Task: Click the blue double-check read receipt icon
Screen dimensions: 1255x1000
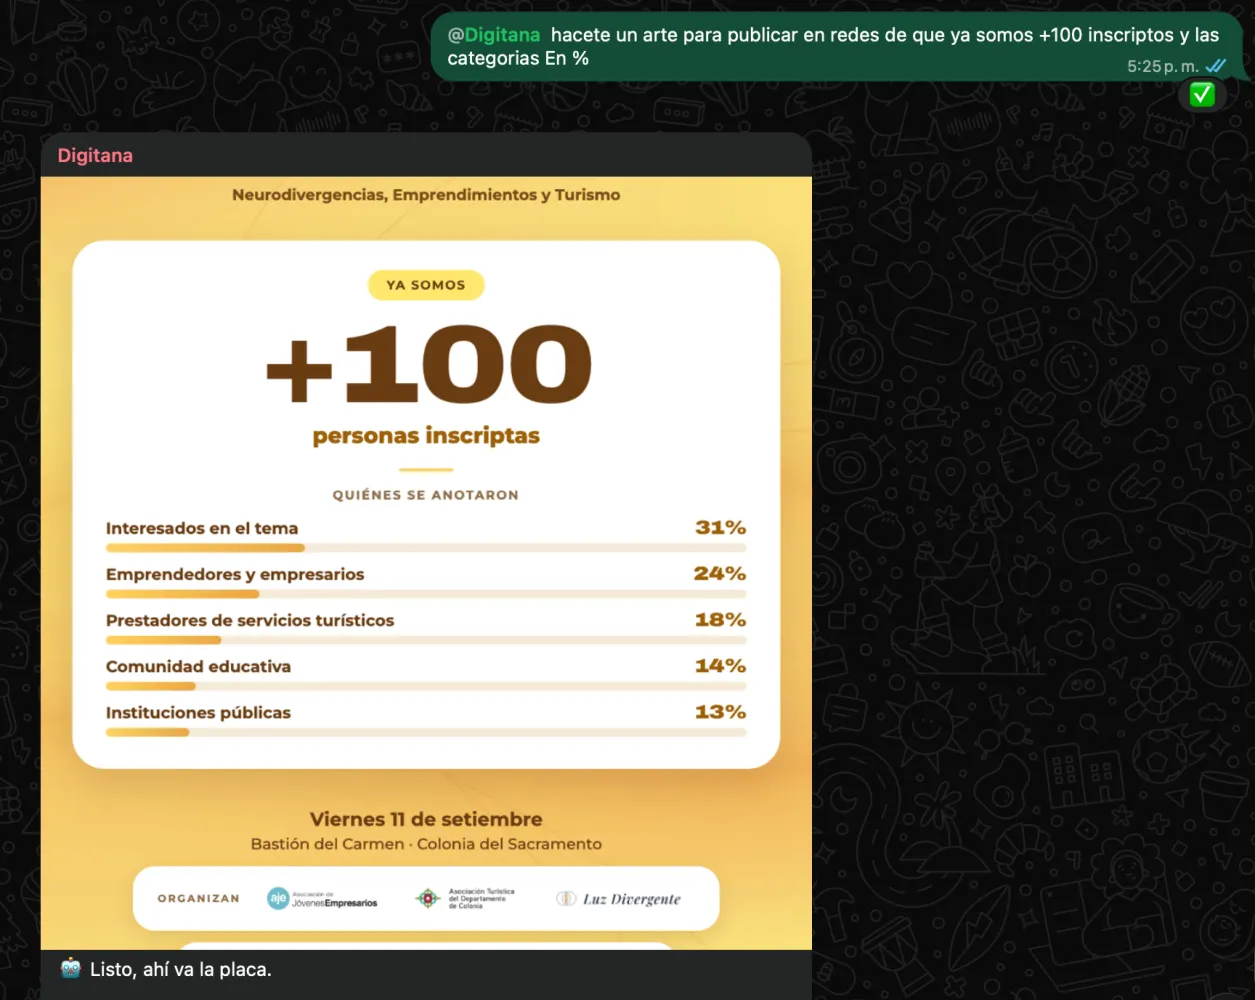Action: [1216, 66]
